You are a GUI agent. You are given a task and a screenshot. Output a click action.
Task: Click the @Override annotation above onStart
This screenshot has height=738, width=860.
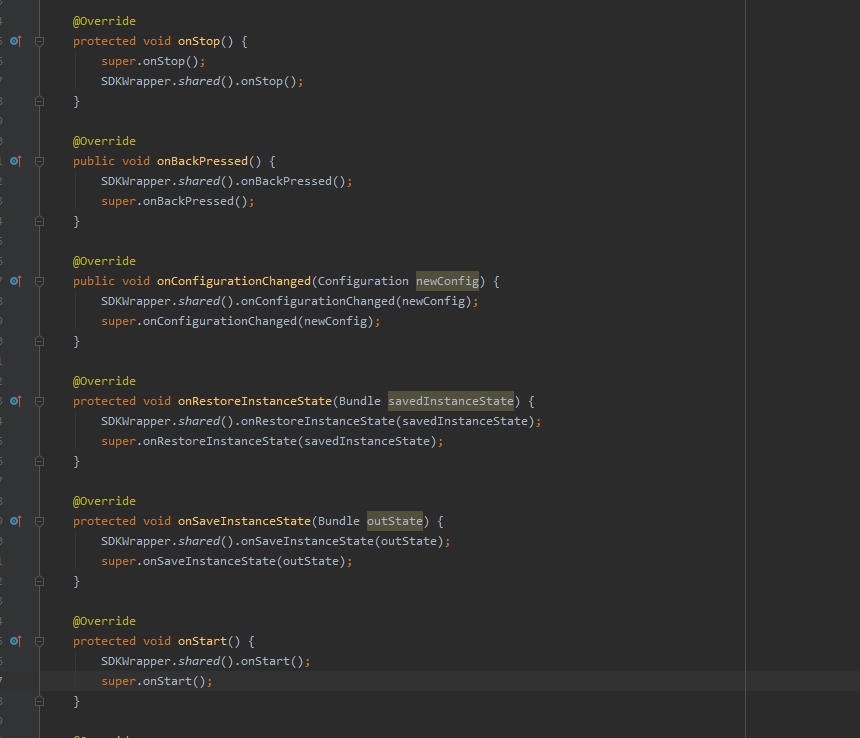104,621
